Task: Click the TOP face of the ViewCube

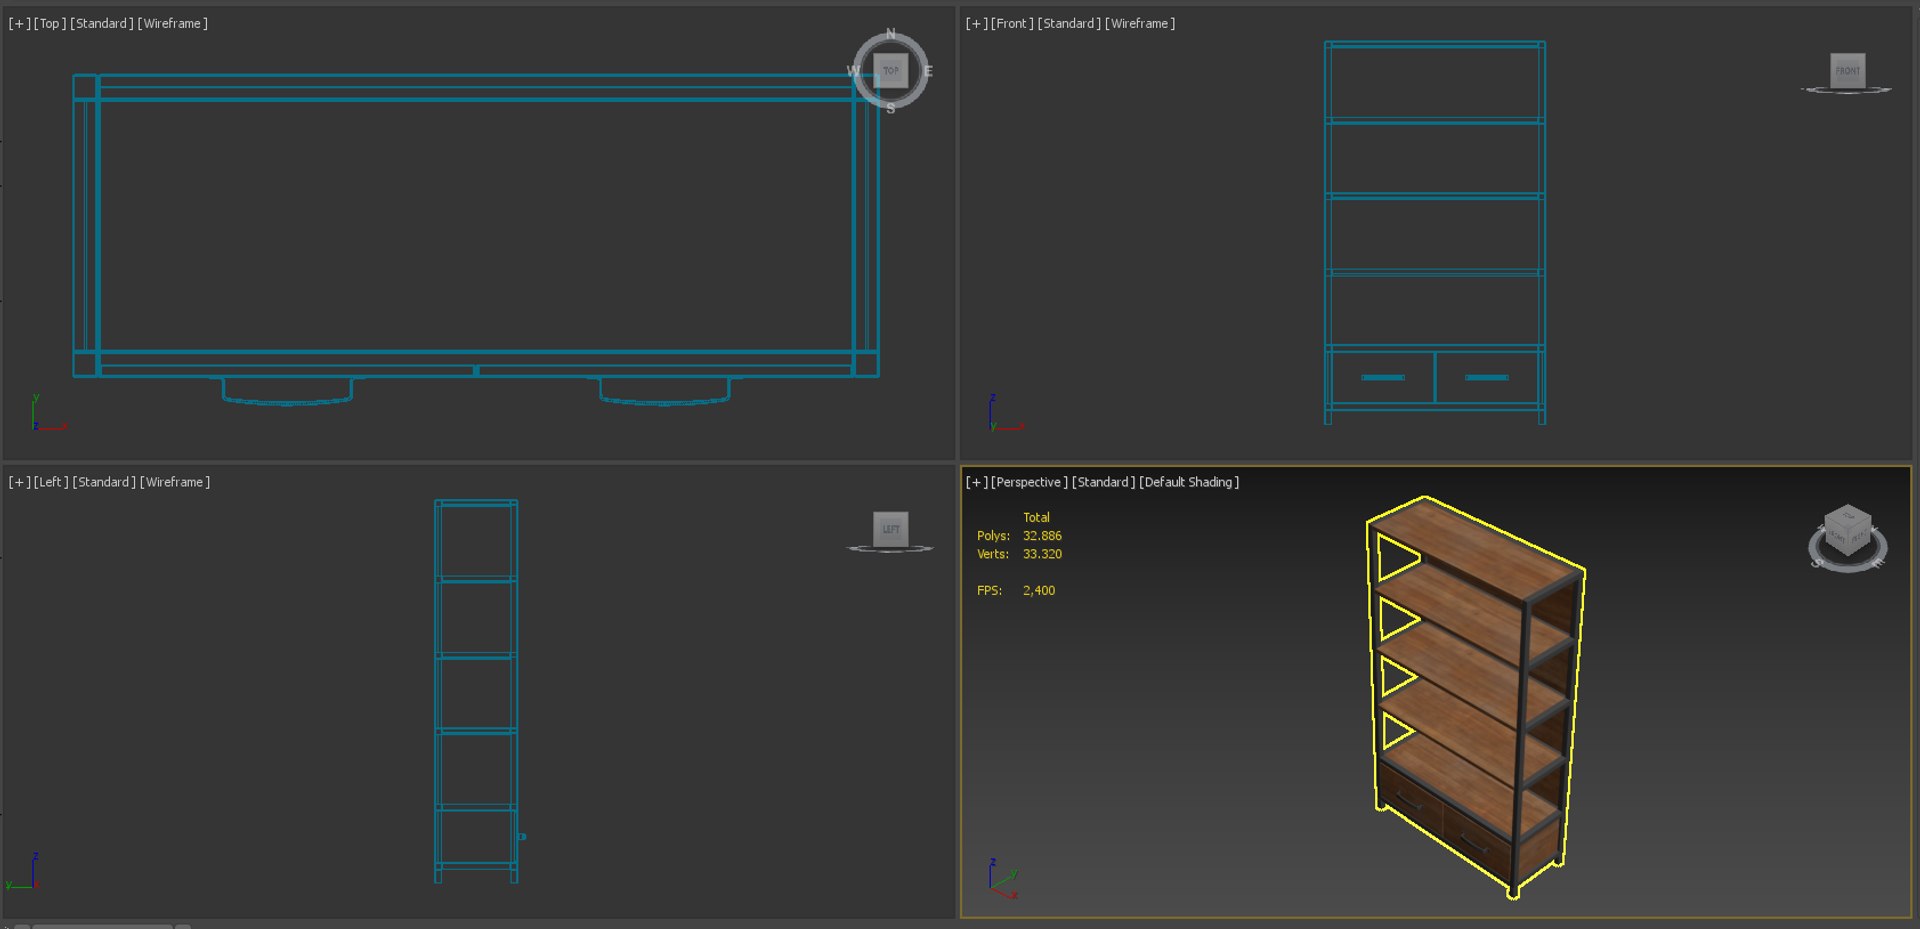Action: pyautogui.click(x=890, y=70)
